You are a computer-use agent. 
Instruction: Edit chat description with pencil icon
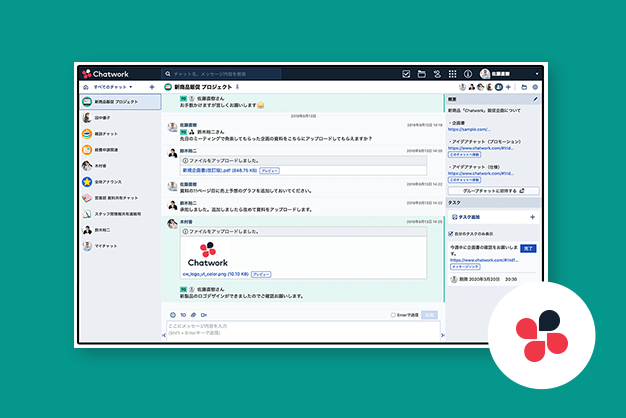(535, 99)
